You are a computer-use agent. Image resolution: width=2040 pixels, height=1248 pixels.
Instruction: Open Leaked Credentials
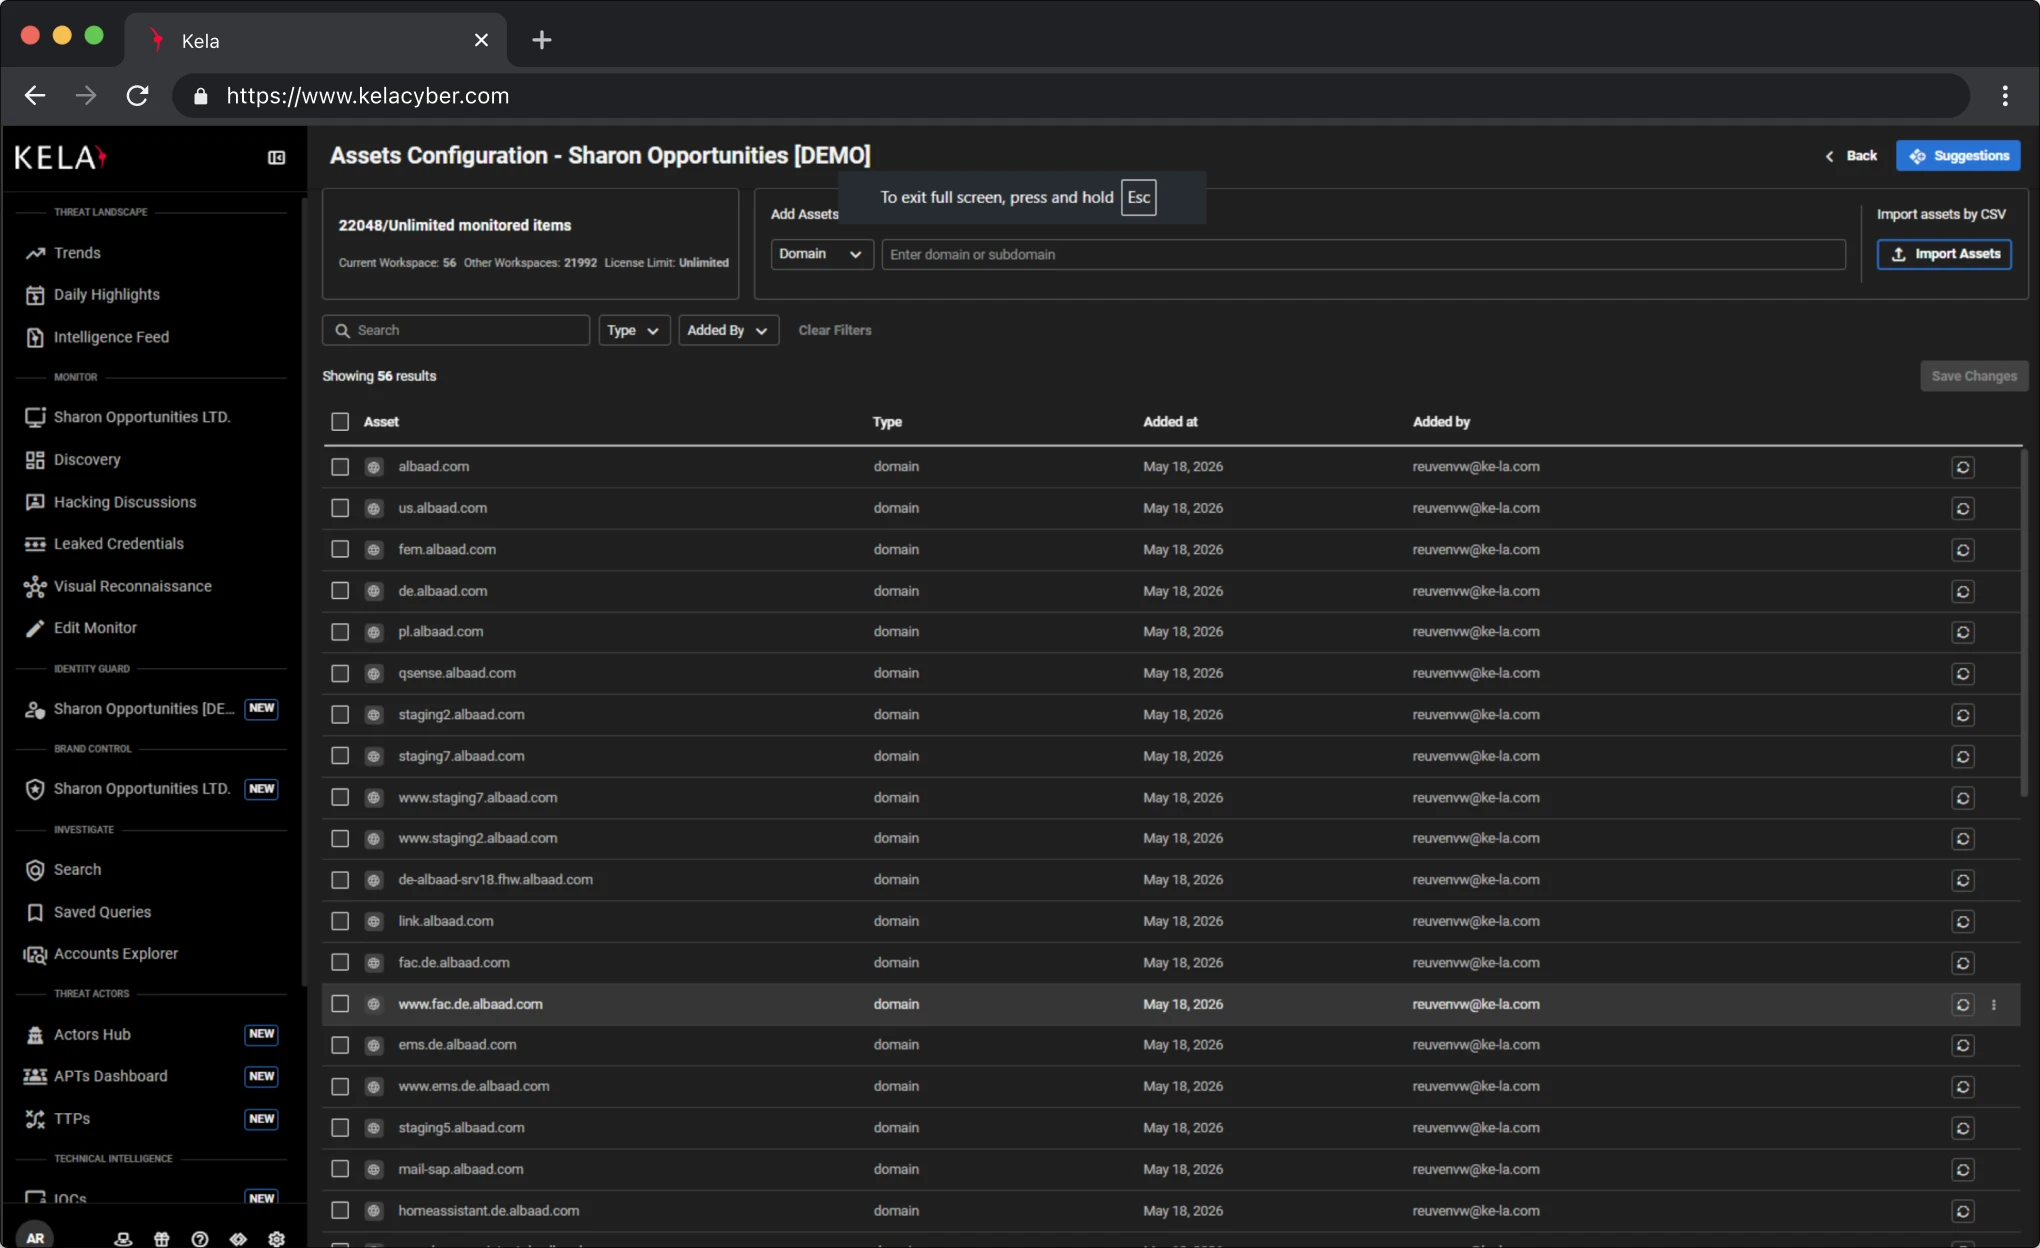pos(118,544)
